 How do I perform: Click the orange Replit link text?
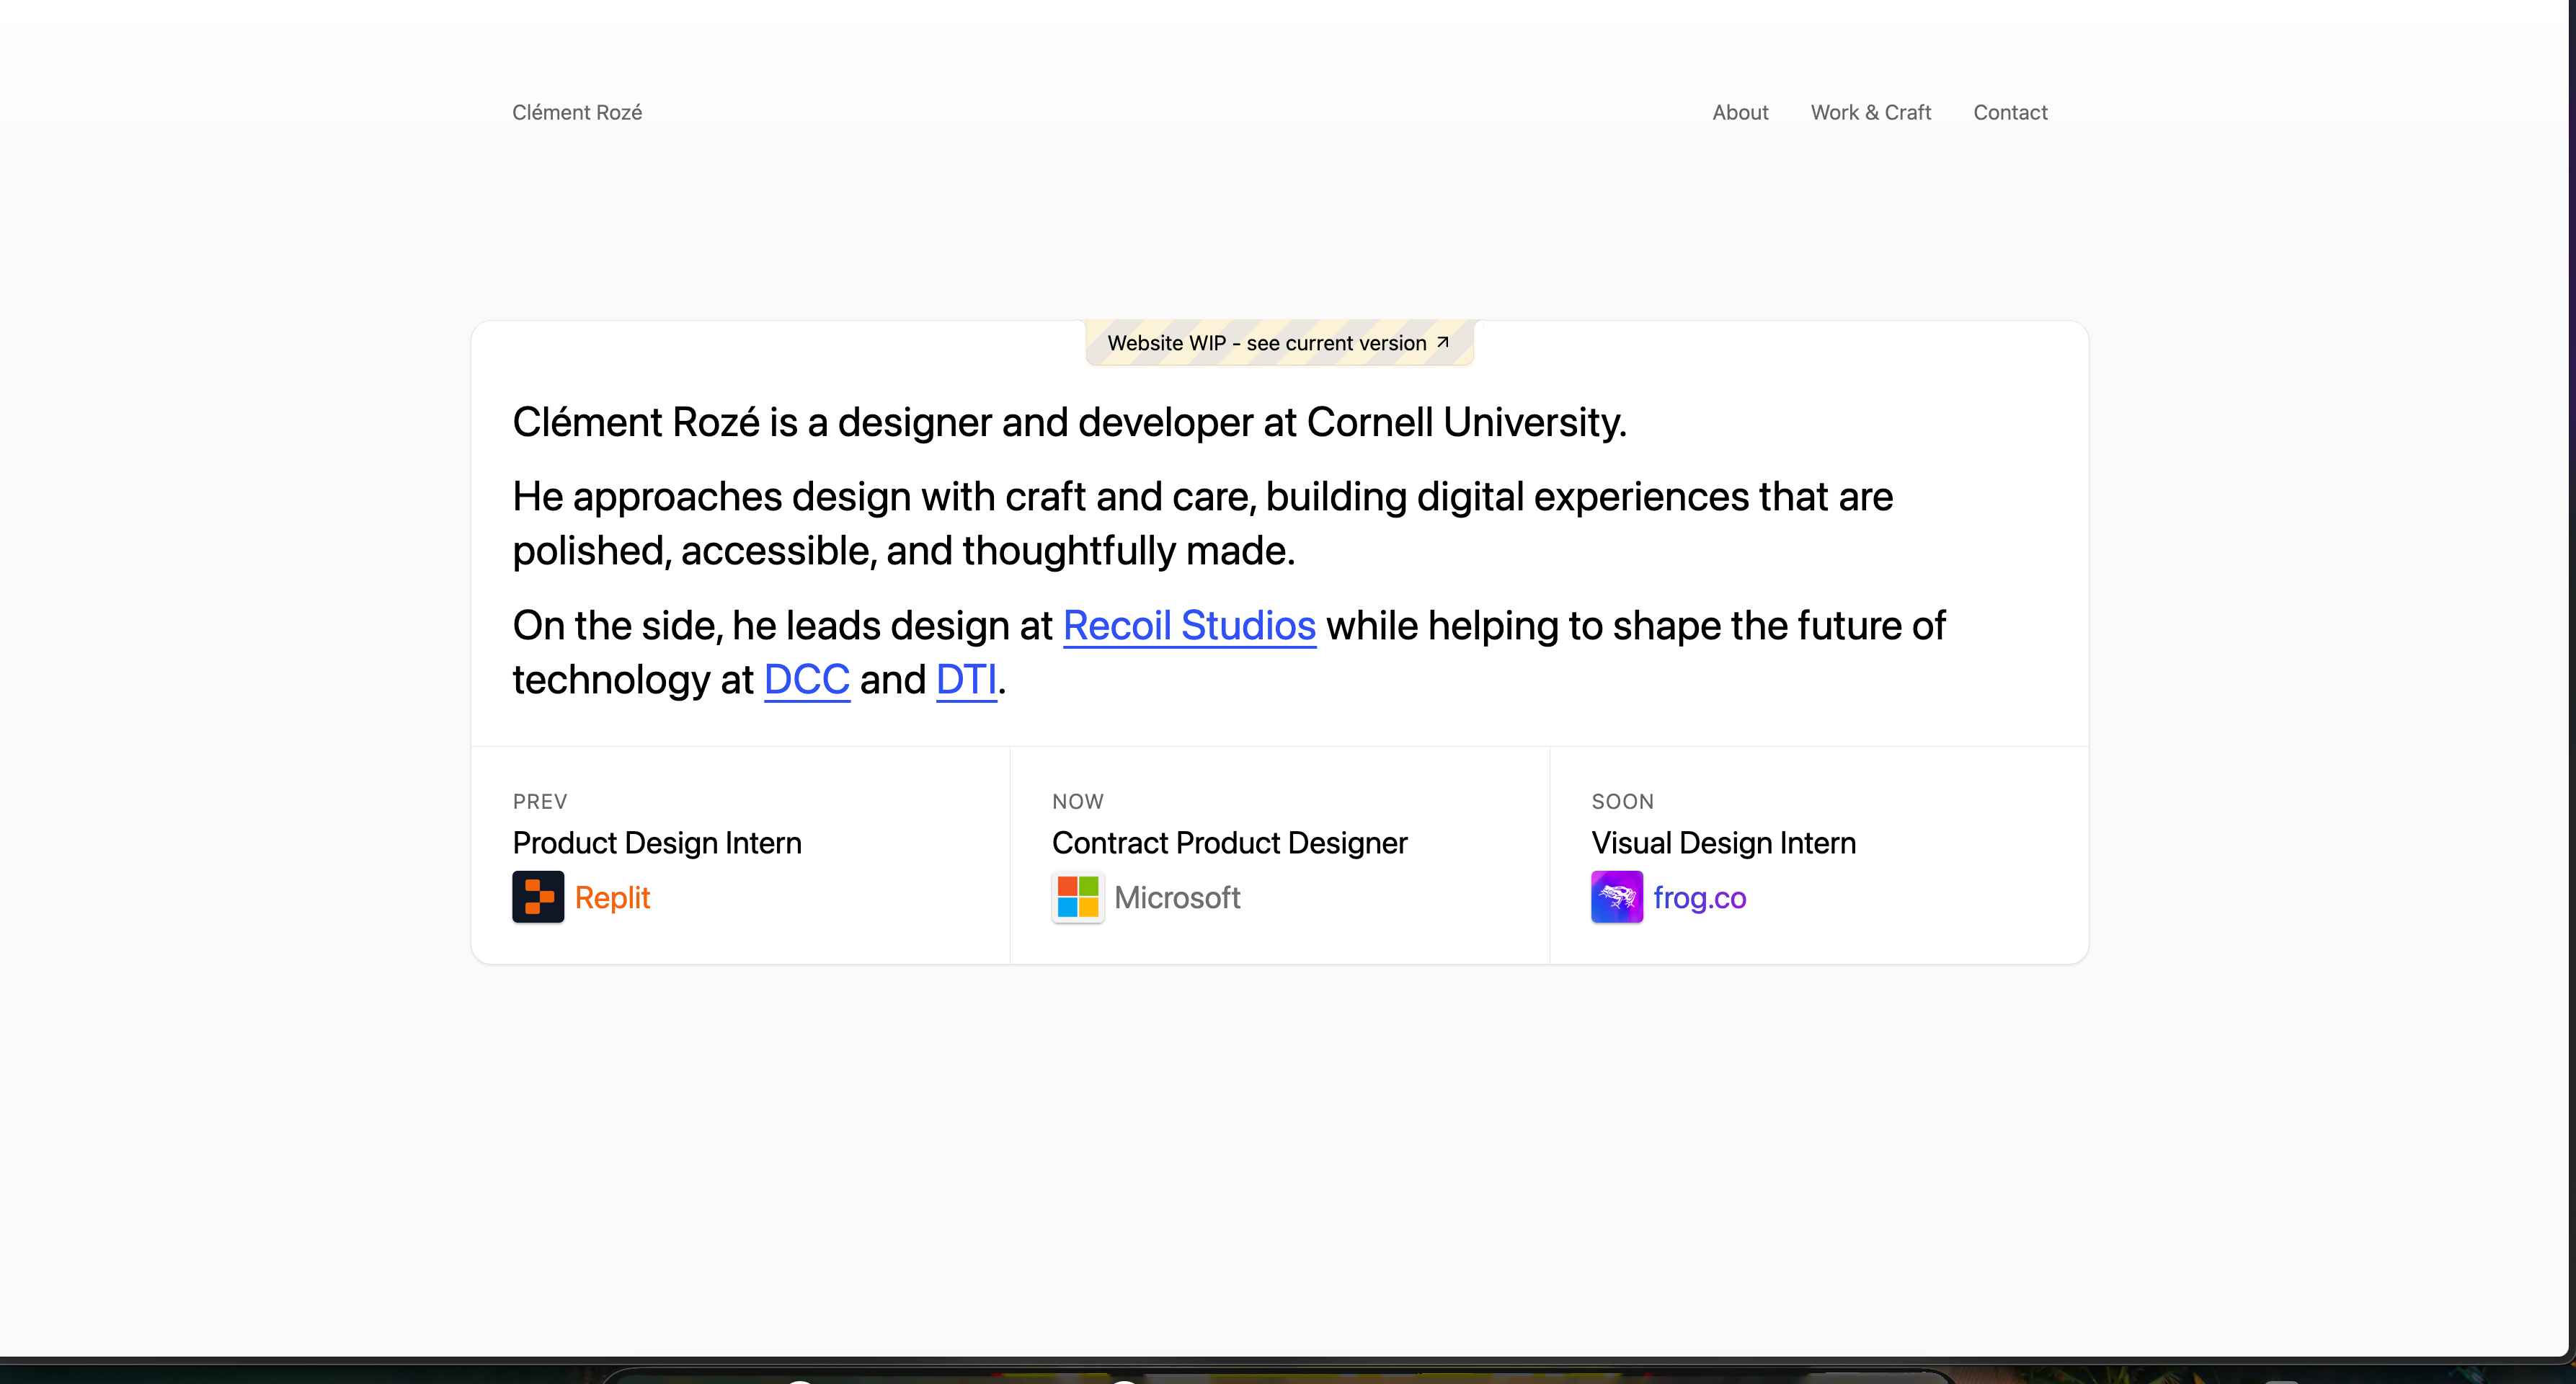[x=613, y=897]
